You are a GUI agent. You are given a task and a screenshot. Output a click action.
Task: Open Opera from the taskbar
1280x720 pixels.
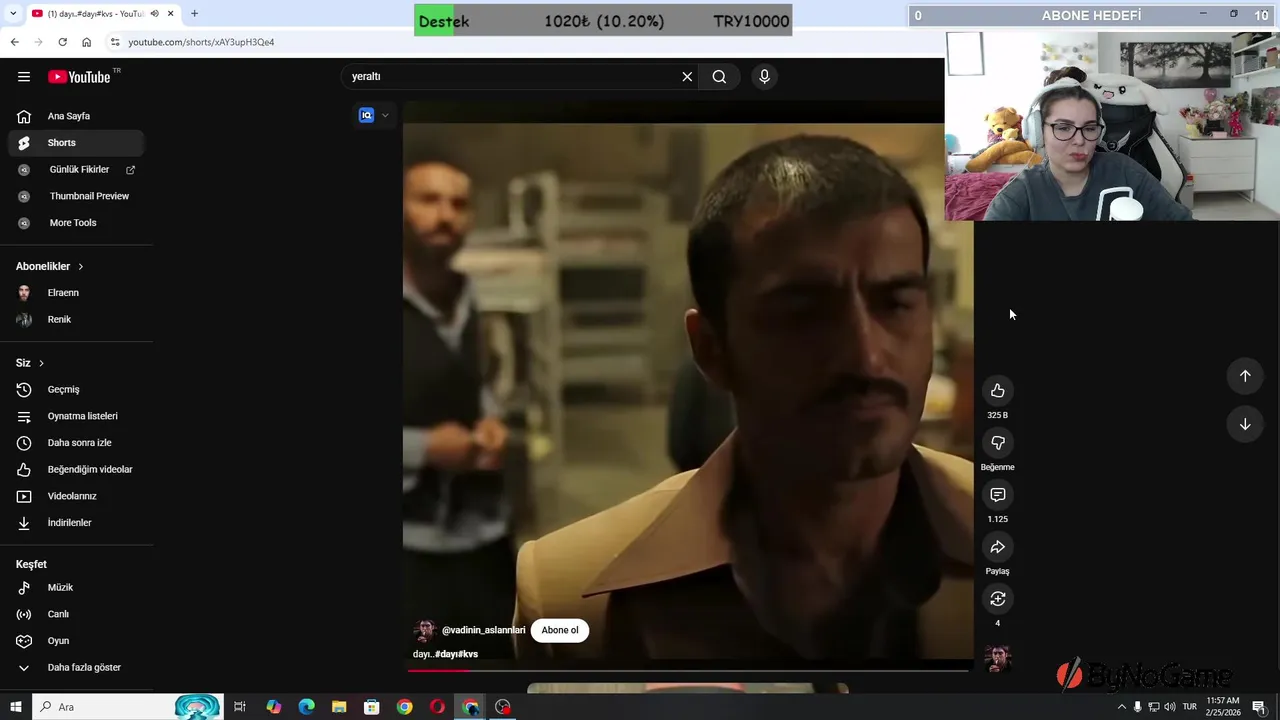click(x=437, y=707)
